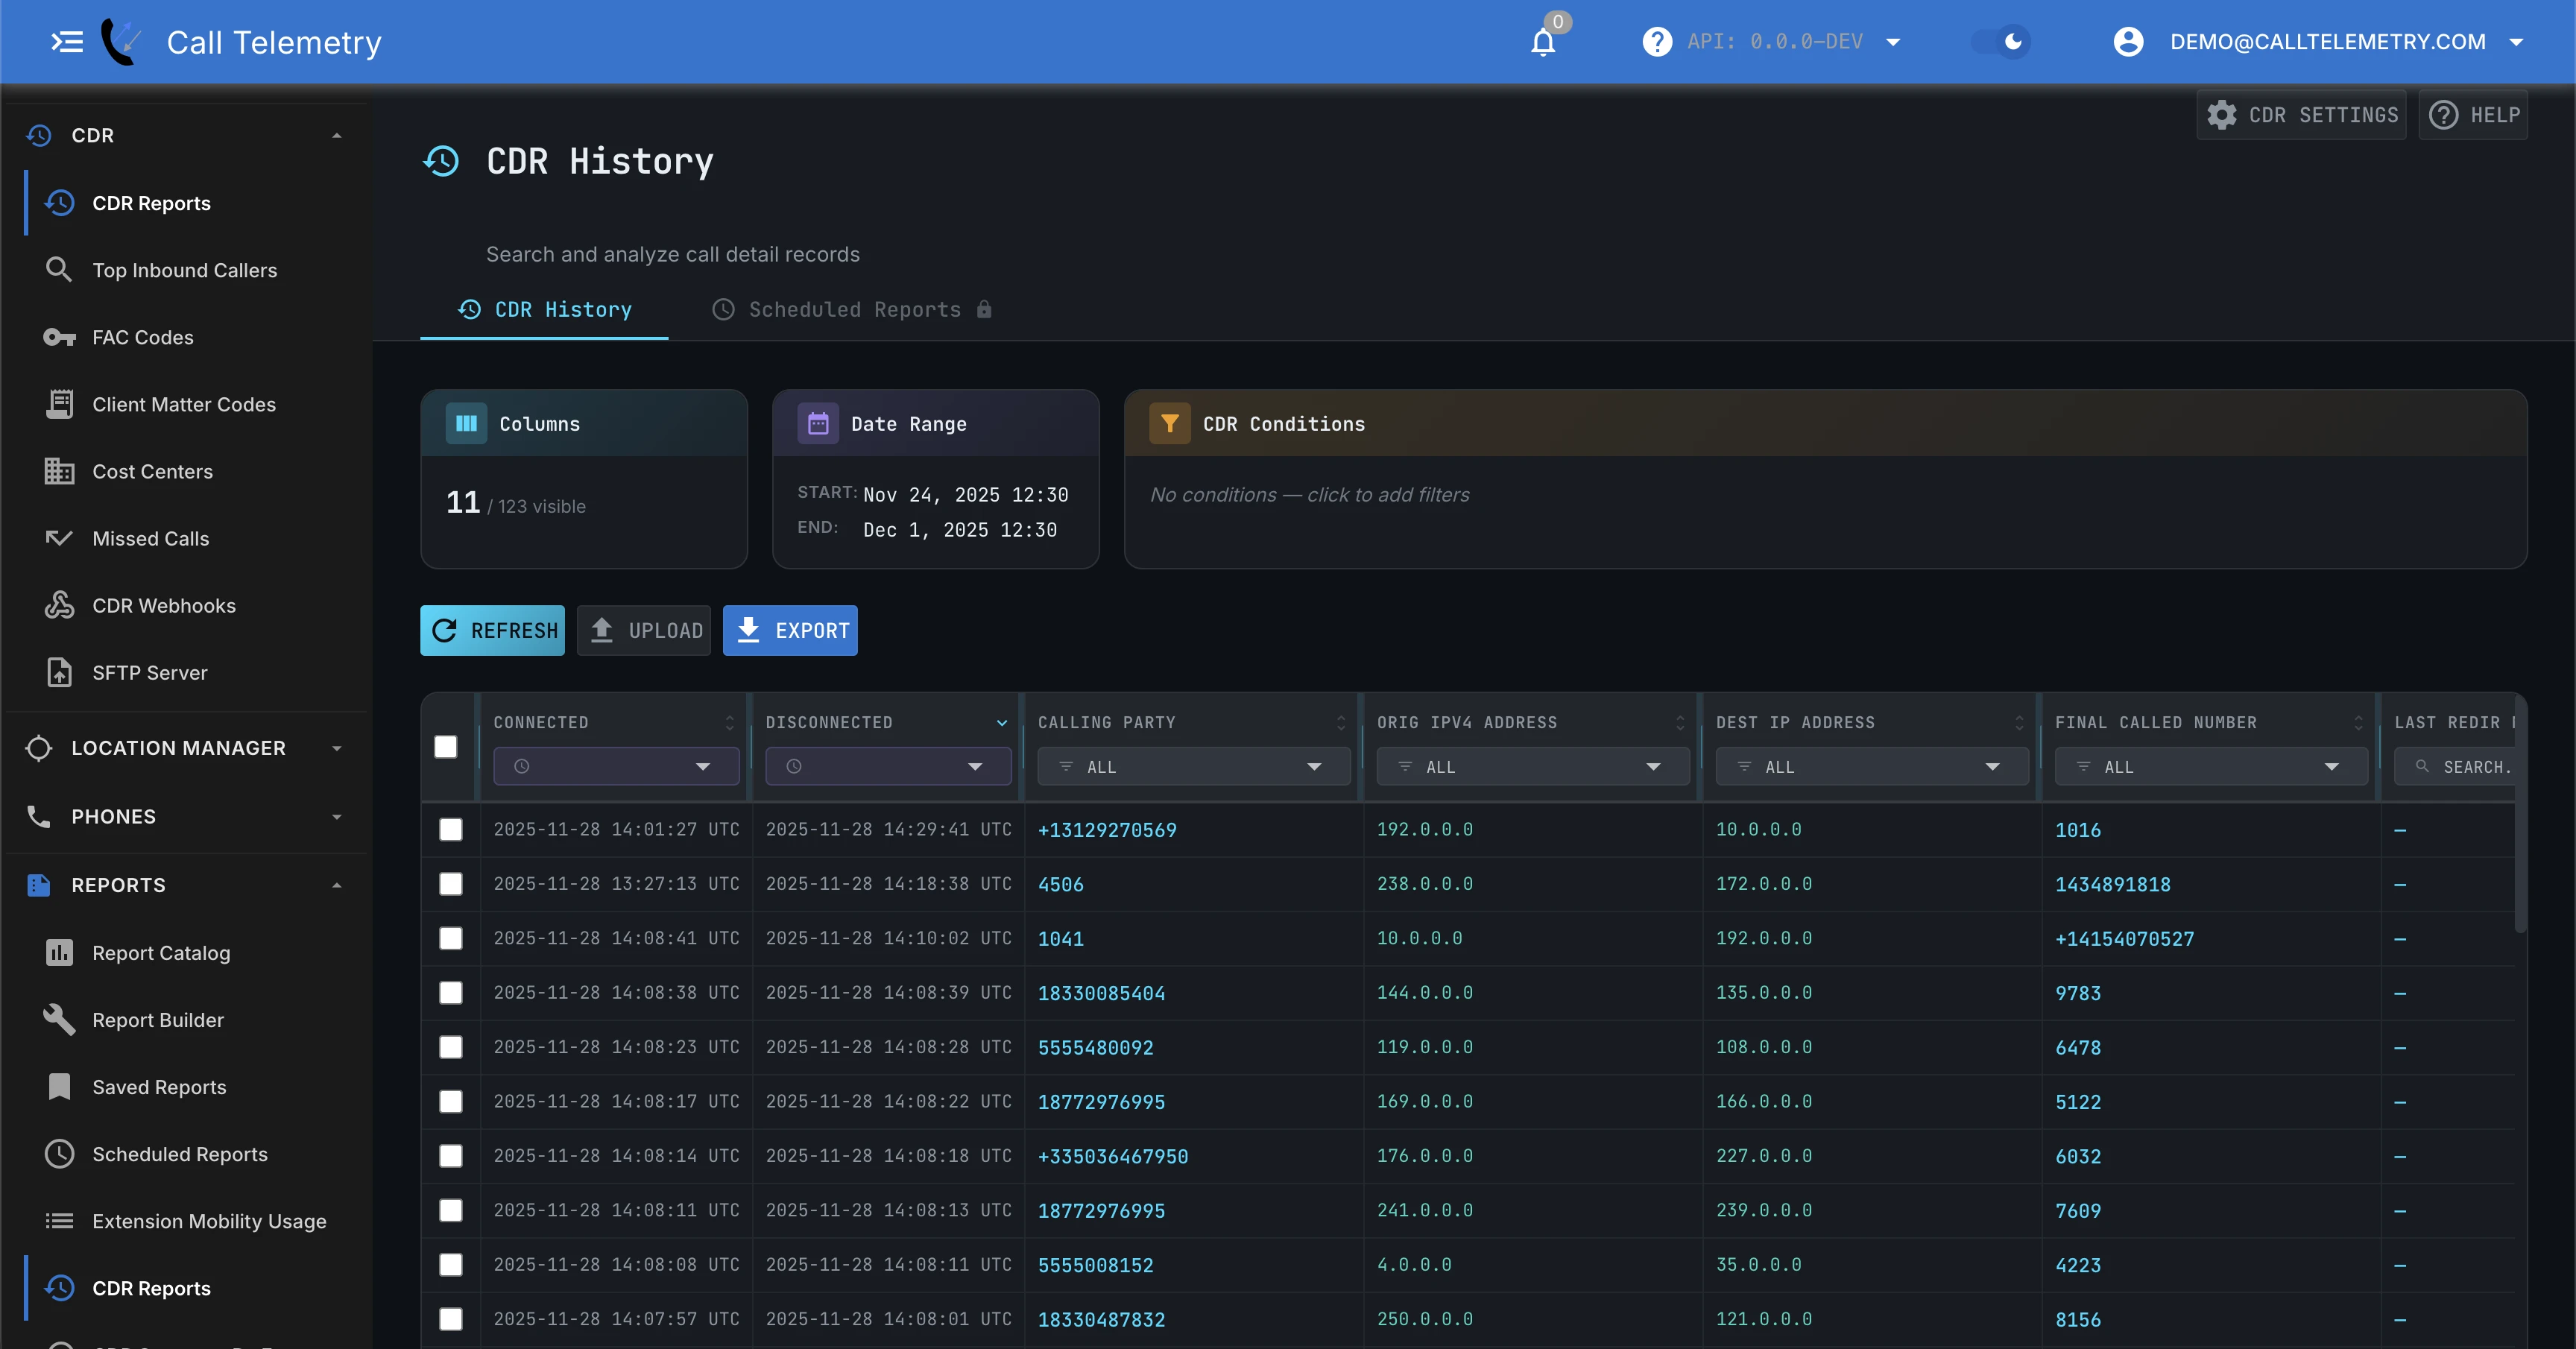
Task: Toggle the sidebar hamburger menu icon
Action: pyautogui.click(x=66, y=42)
